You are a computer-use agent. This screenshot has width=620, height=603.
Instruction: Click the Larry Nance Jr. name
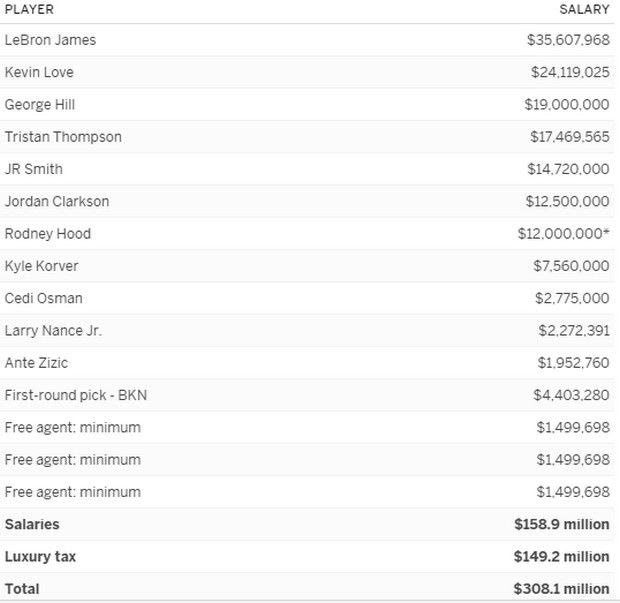click(x=53, y=330)
